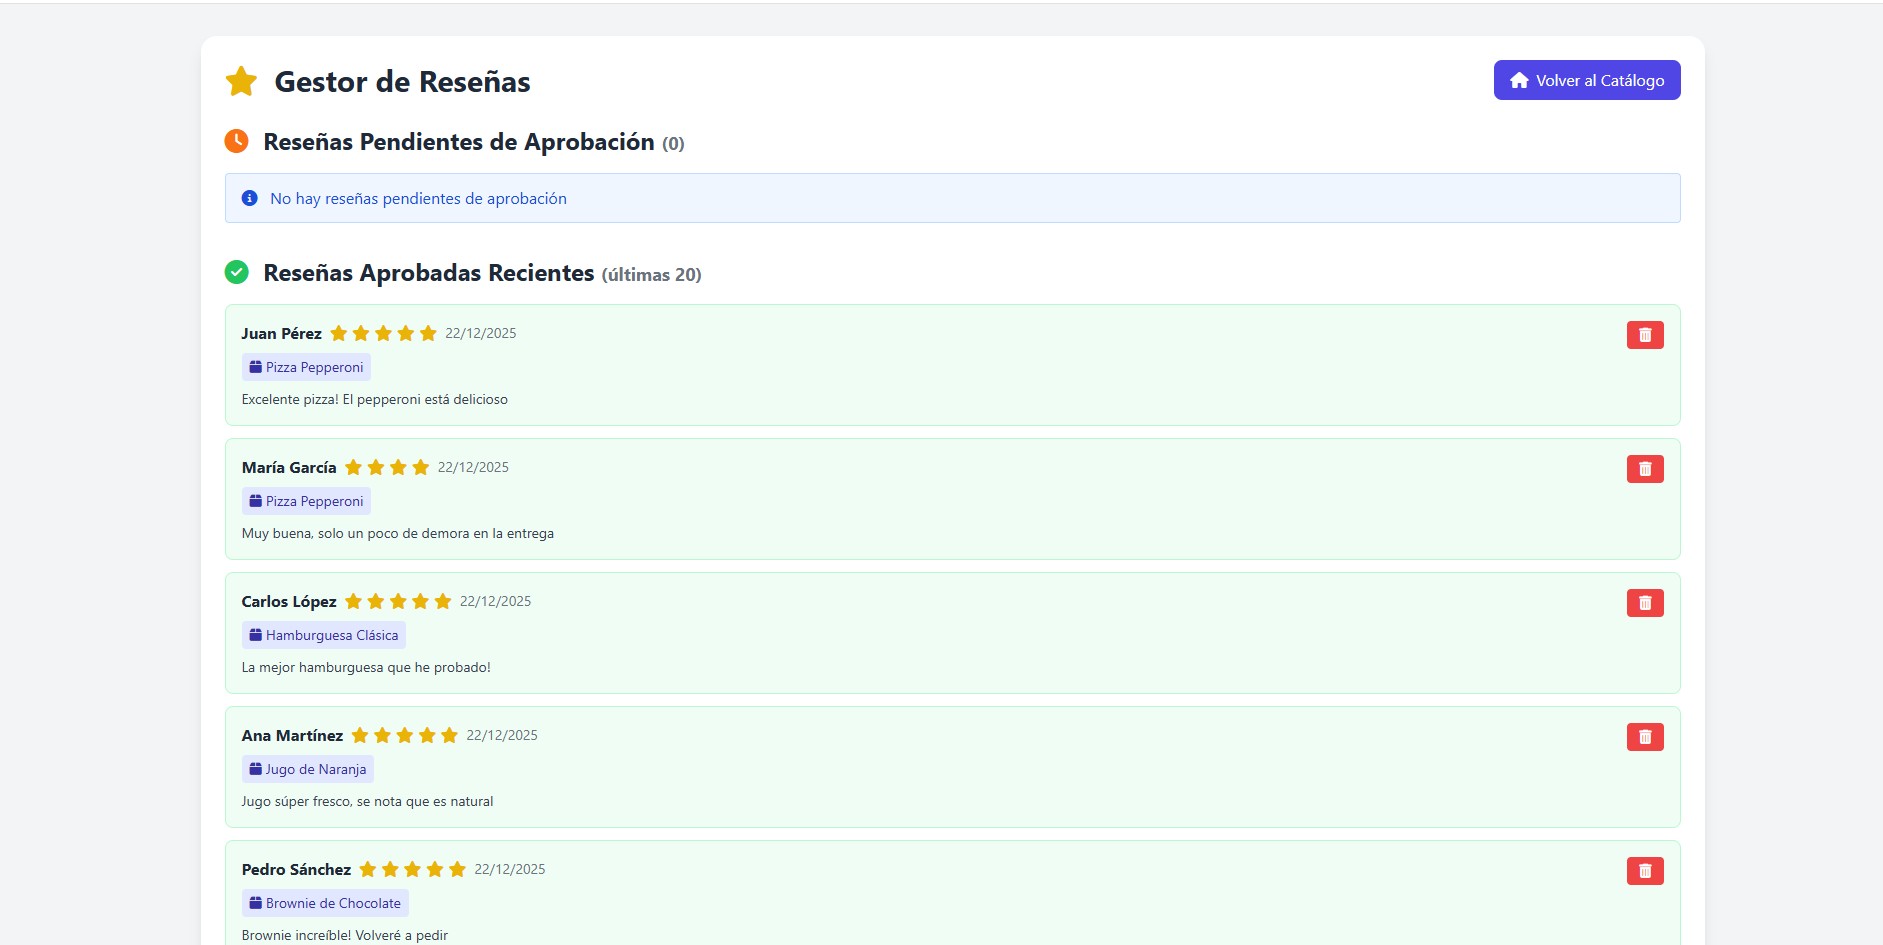Remove Carlos López's review via trash button
Image resolution: width=1883 pixels, height=945 pixels.
(1644, 603)
